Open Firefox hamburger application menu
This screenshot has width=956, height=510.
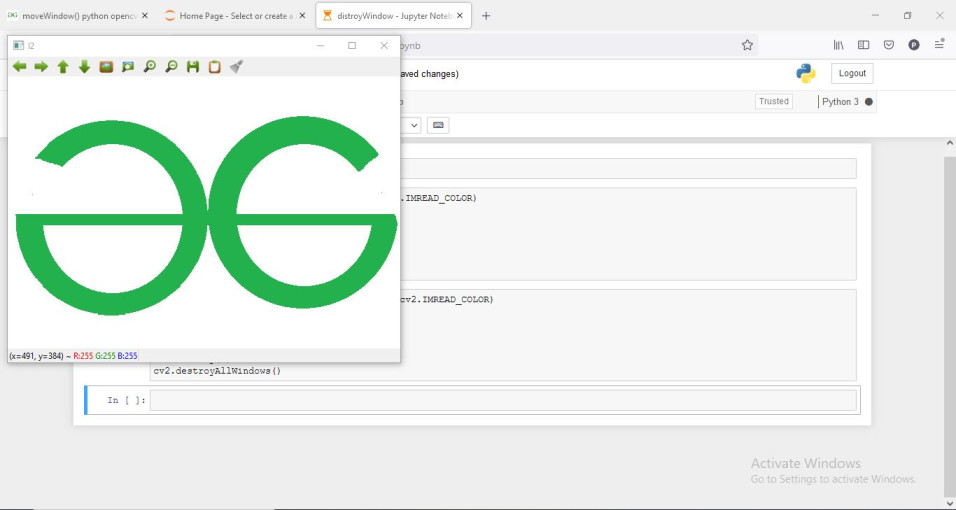coord(939,45)
